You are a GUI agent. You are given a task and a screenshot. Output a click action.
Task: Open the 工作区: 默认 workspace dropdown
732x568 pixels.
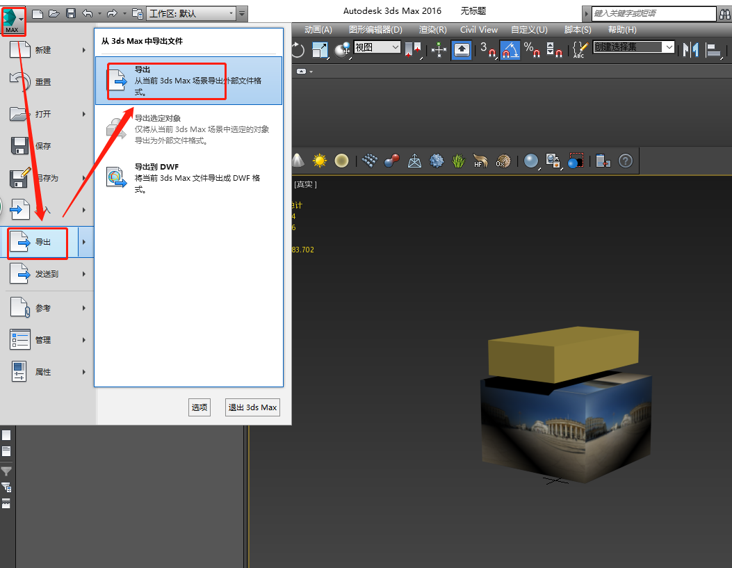(x=191, y=14)
